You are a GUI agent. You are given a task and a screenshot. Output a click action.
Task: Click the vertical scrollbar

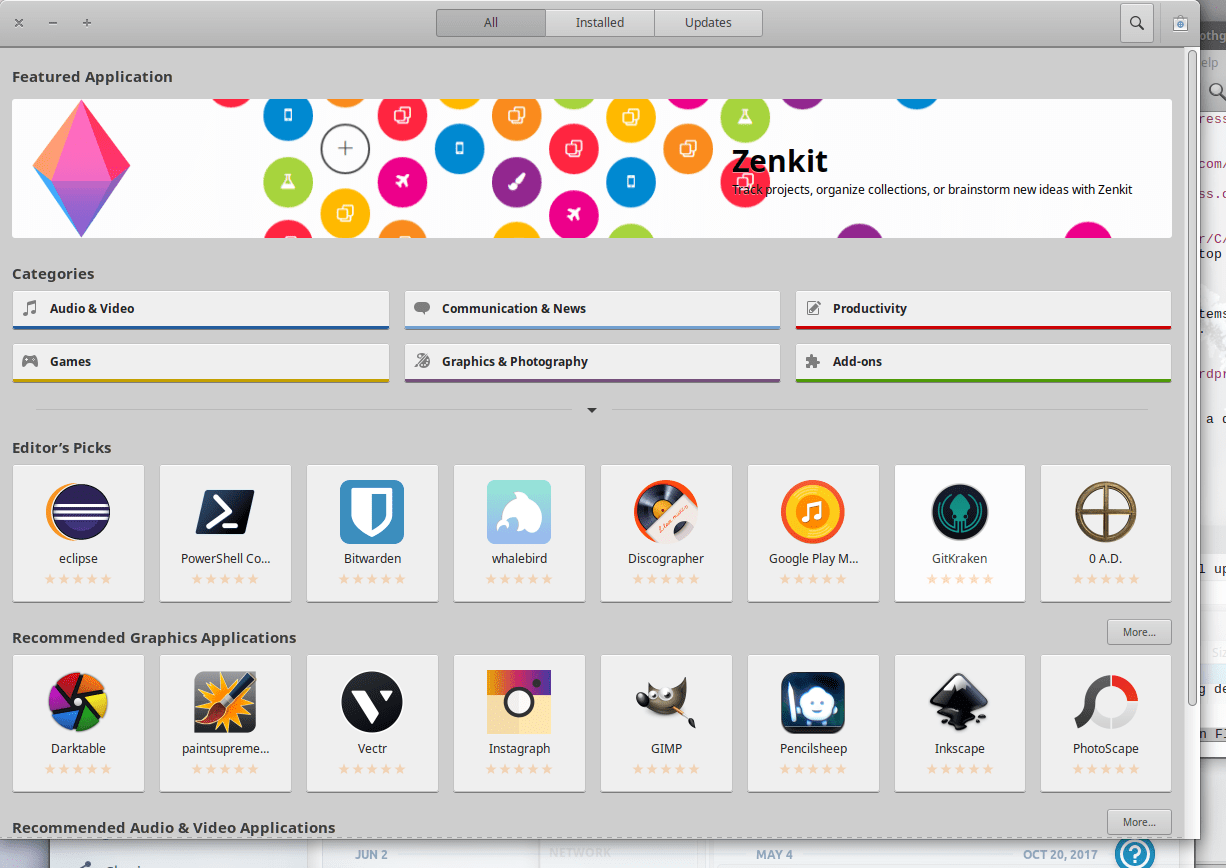(x=1191, y=378)
